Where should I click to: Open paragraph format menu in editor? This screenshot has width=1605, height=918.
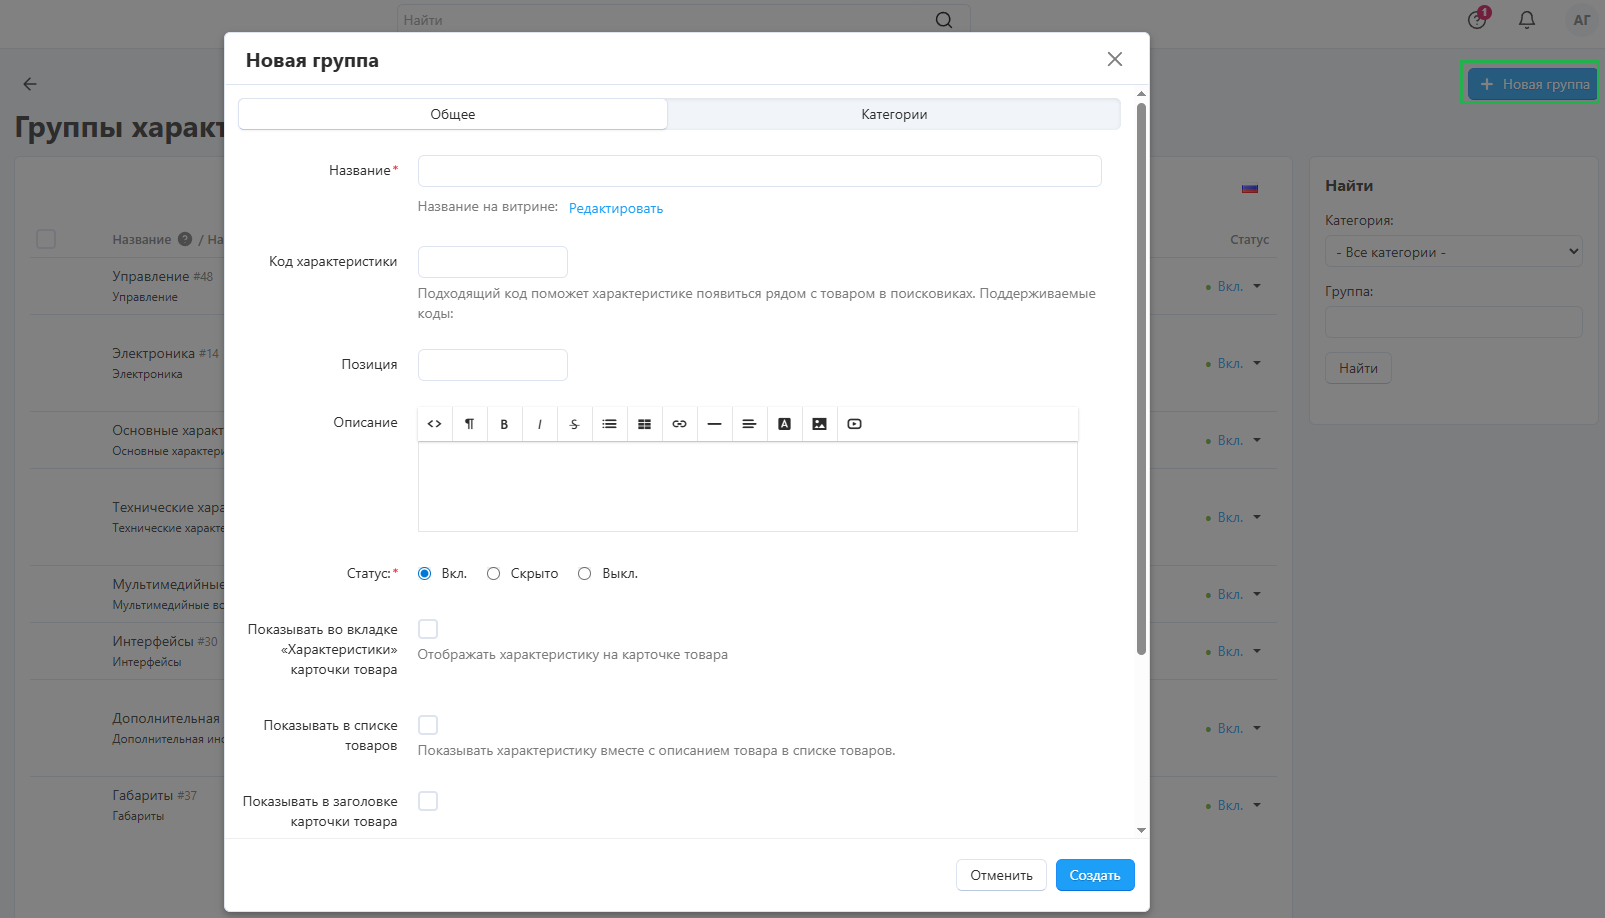tap(469, 424)
